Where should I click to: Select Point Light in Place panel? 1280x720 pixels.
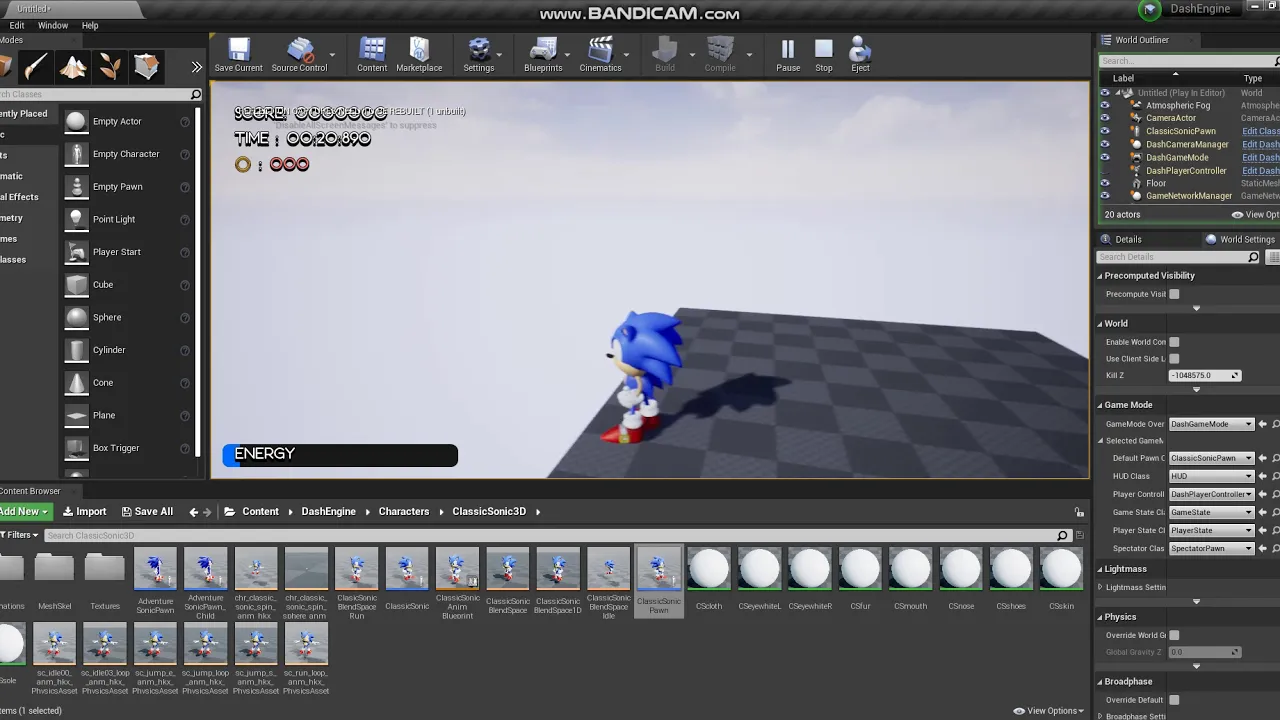point(127,219)
